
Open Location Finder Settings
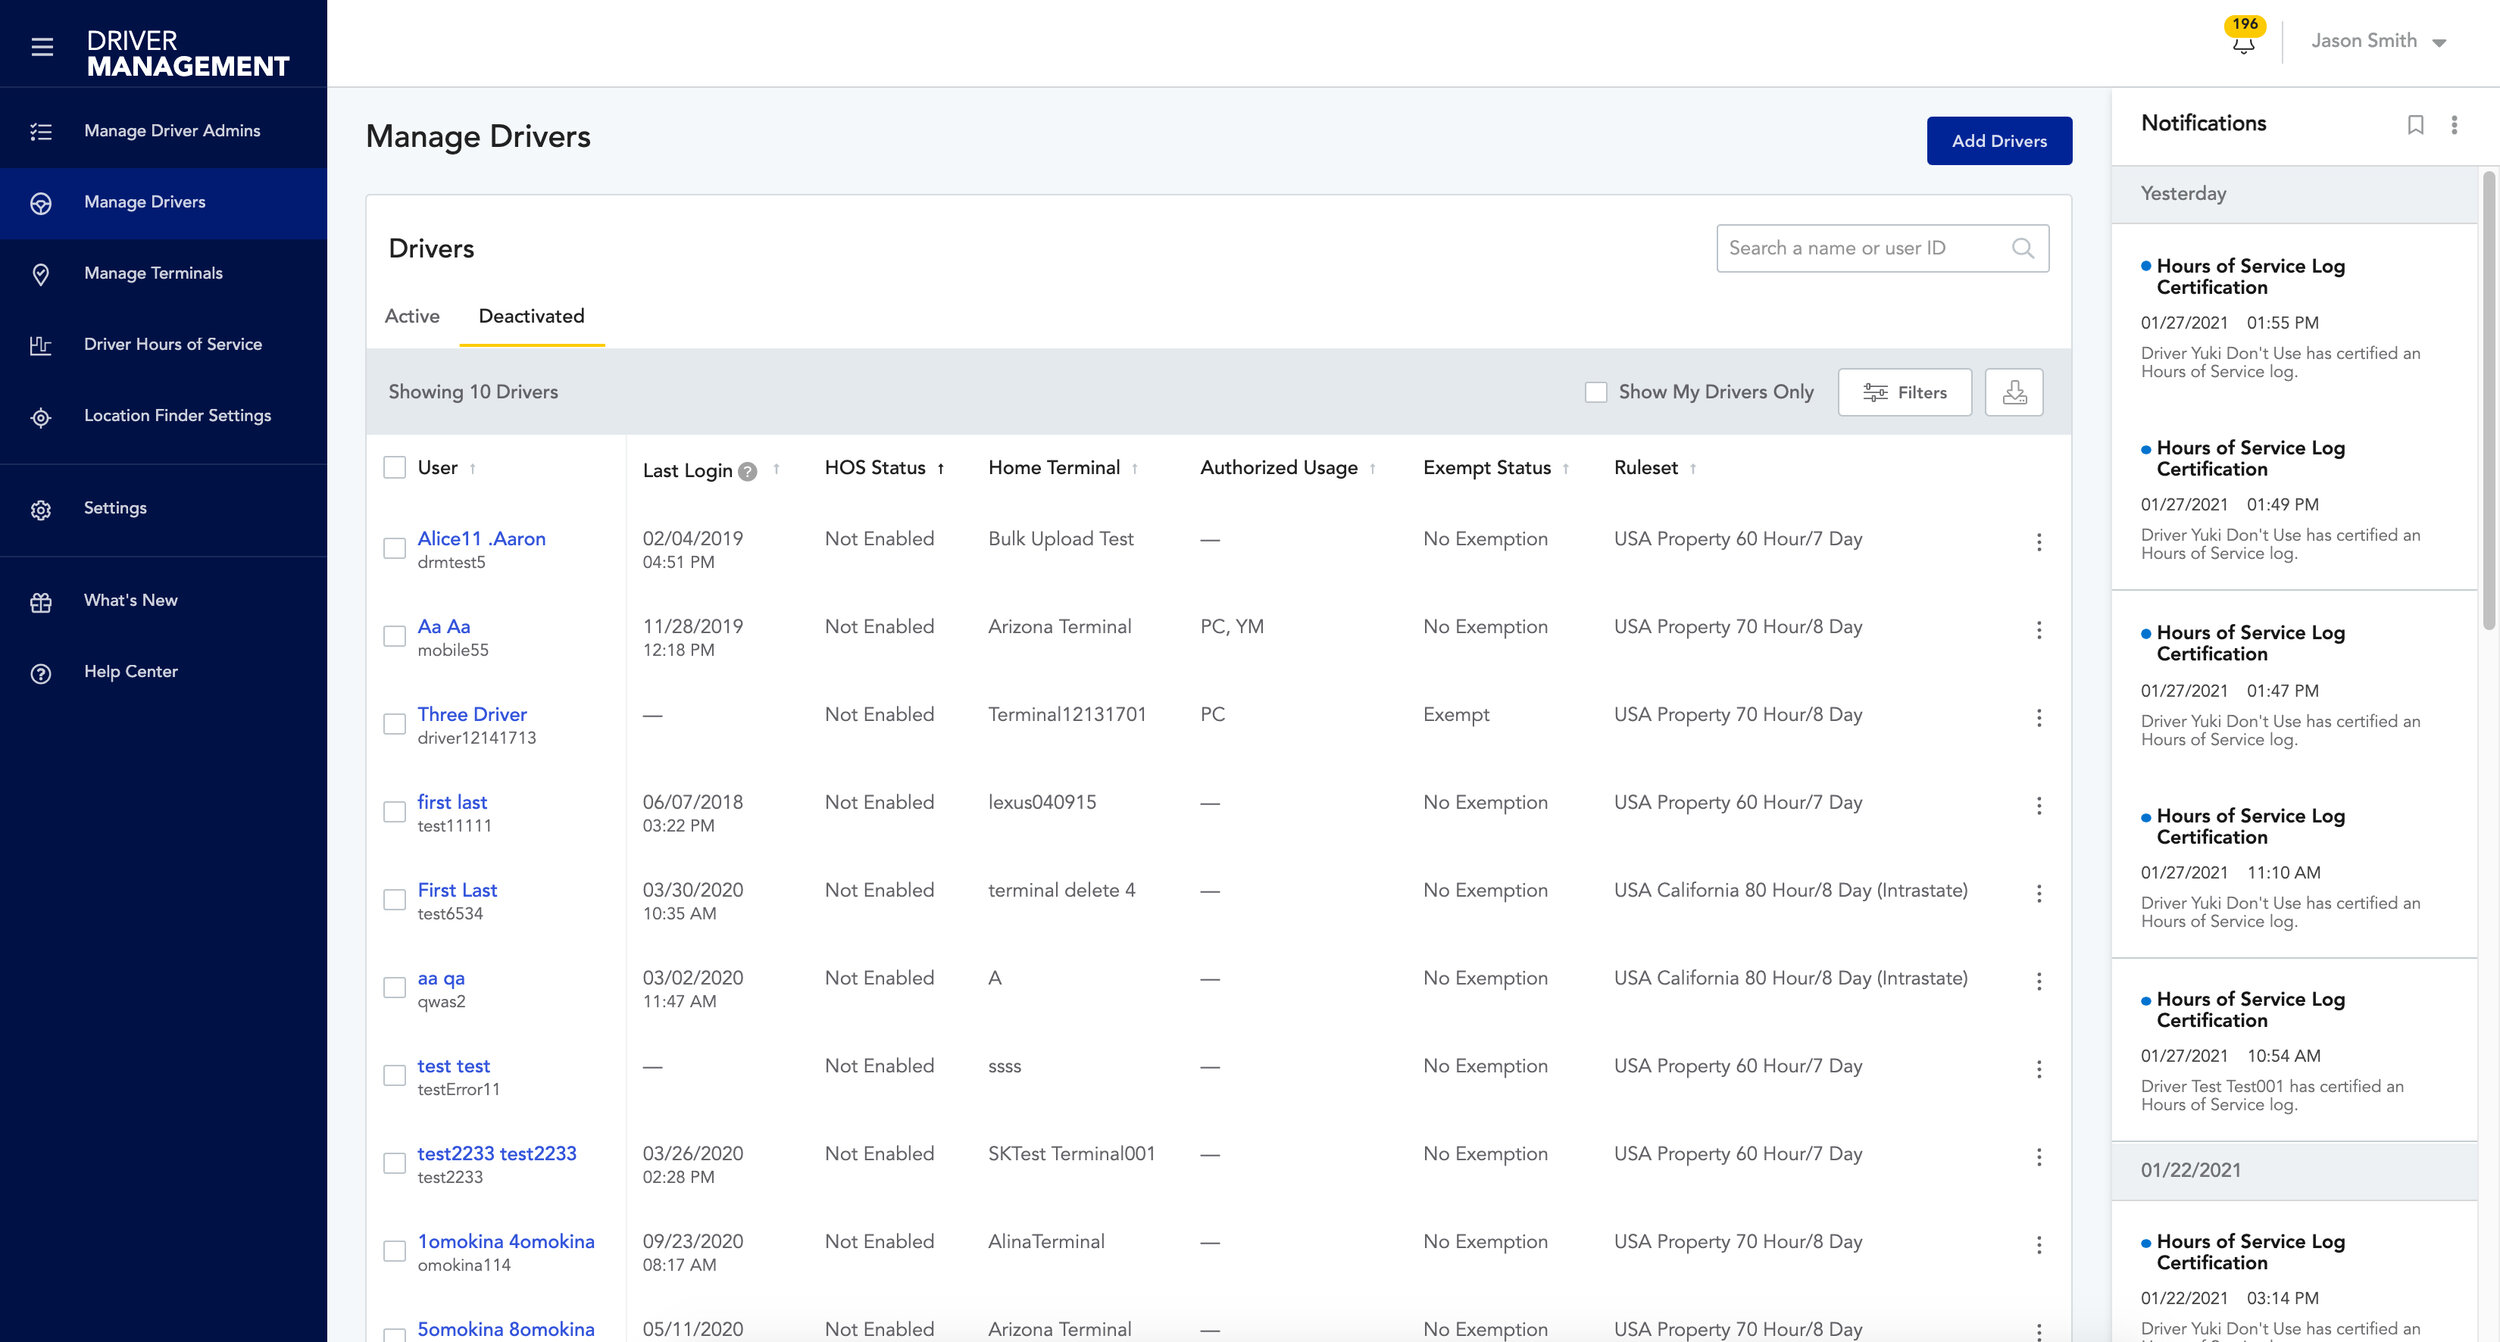pos(163,416)
